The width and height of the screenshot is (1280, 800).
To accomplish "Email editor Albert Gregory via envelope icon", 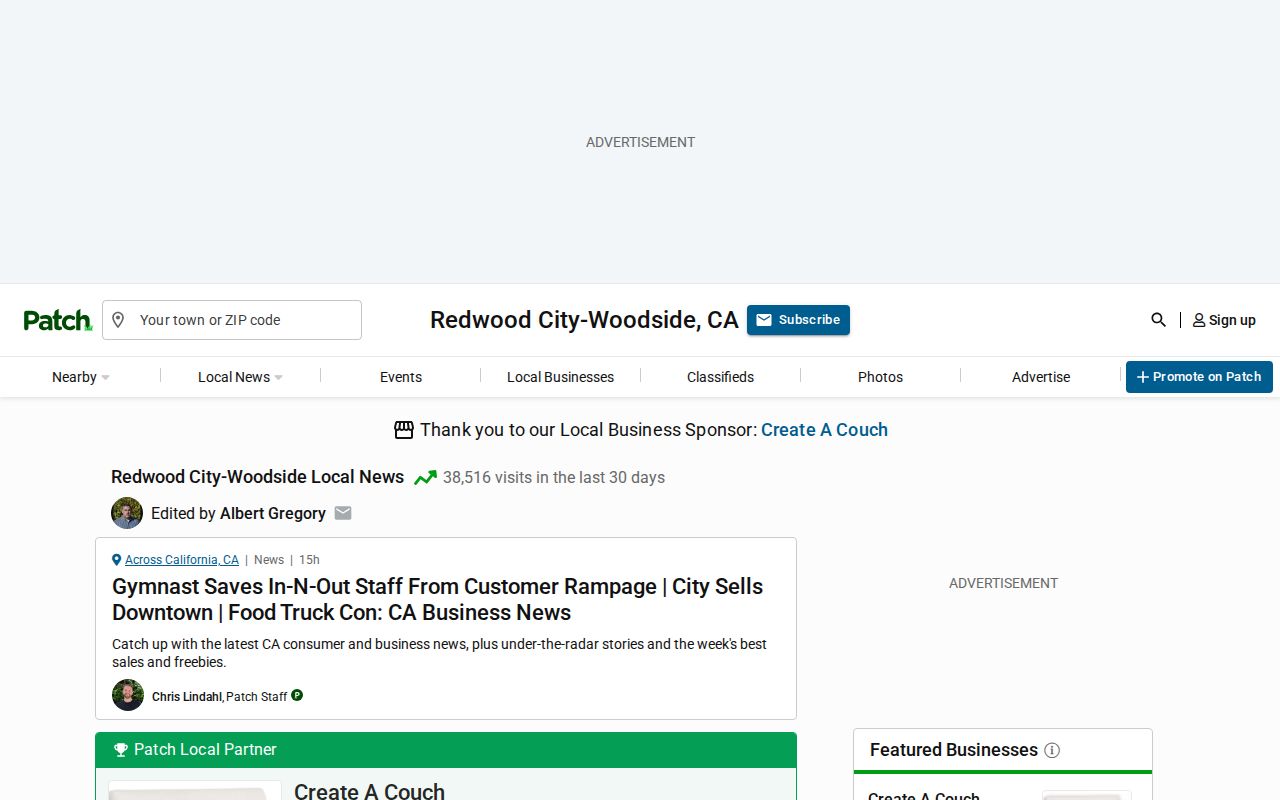I will 343,513.
